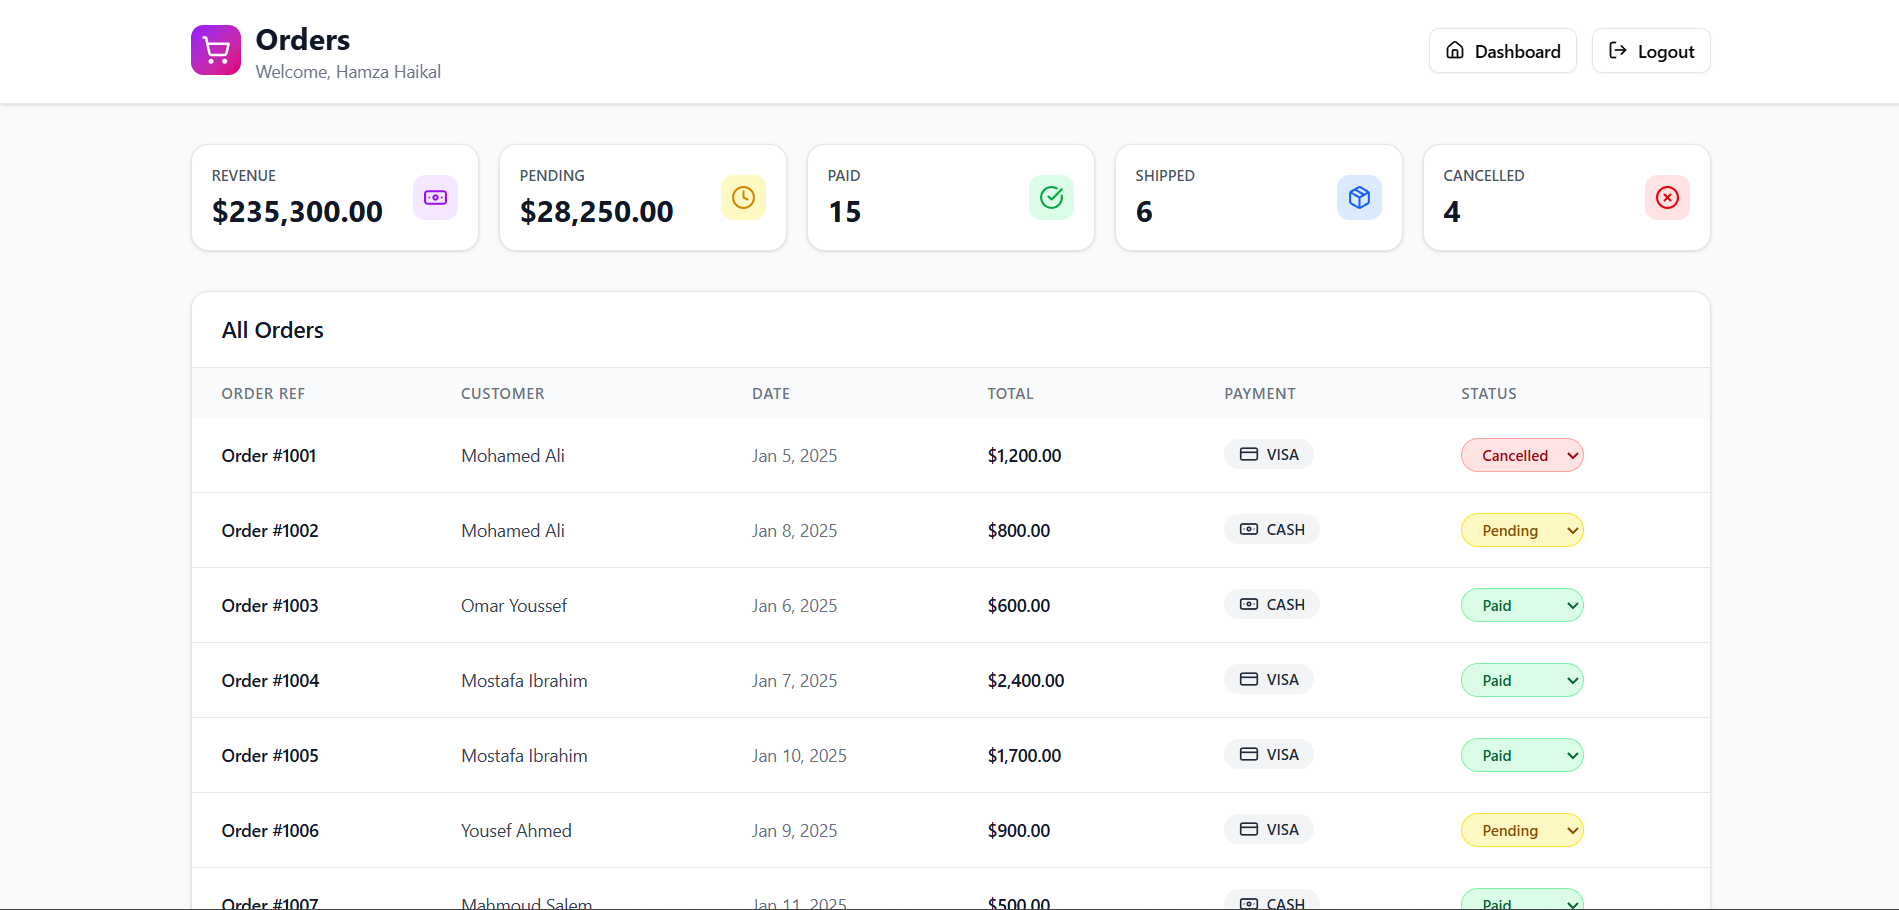This screenshot has width=1899, height=910.
Task: Expand the Paid dropdown on Order #1005
Action: click(1521, 755)
